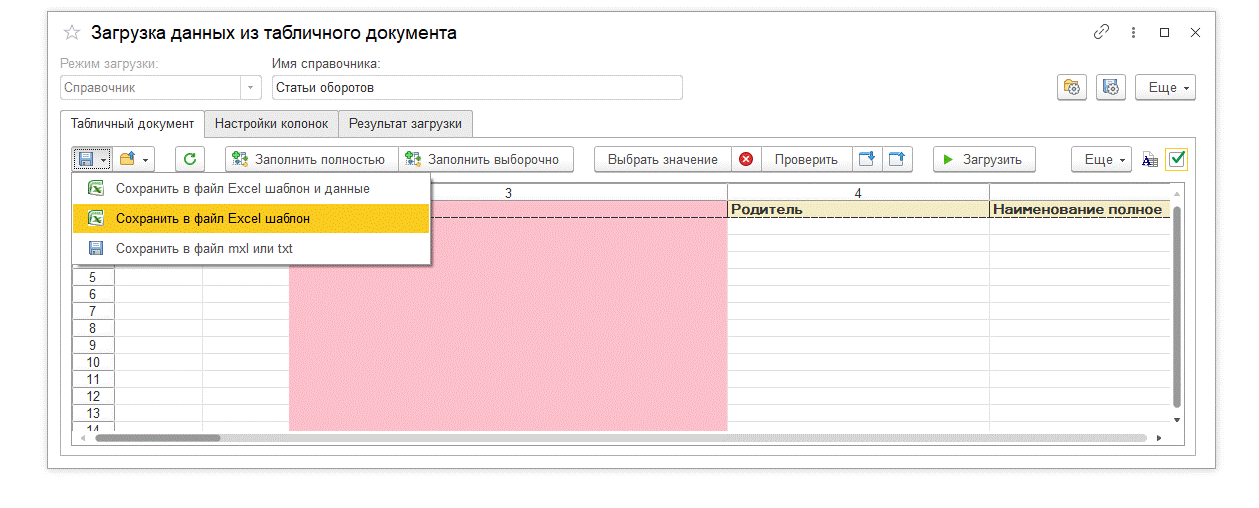Click the save settings disk-gear icon
Image resolution: width=1259 pixels, height=508 pixels.
click(x=1111, y=88)
